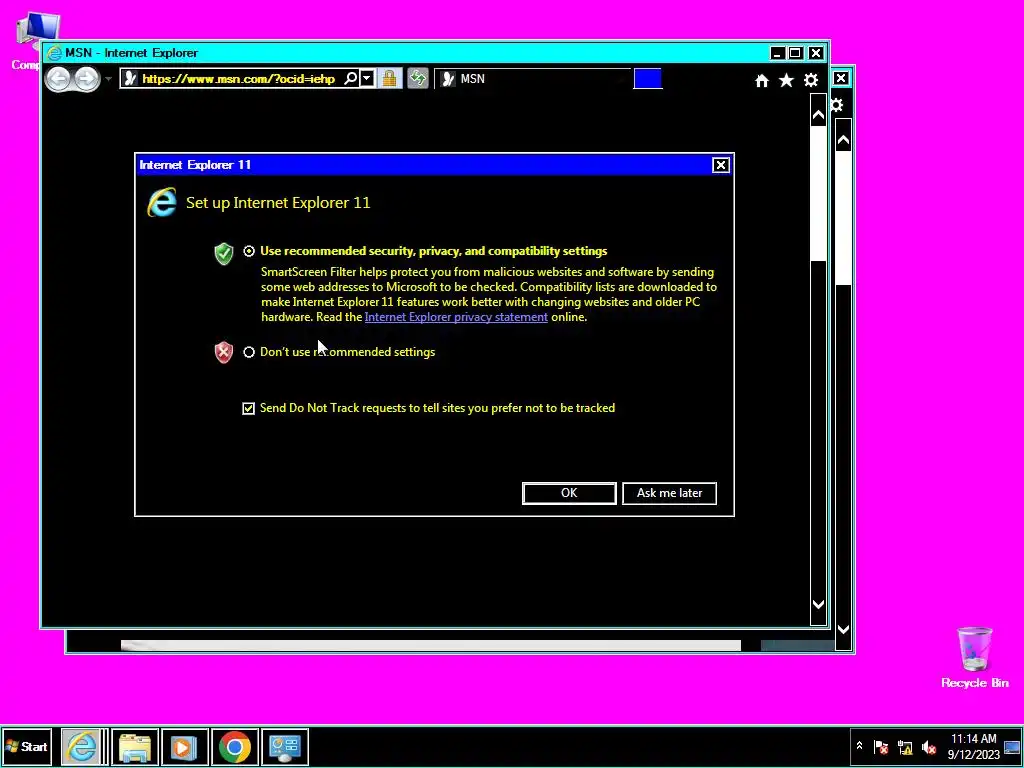This screenshot has width=1024, height=768.
Task: Click scroll up arrow of back window
Action: pyautogui.click(x=844, y=140)
